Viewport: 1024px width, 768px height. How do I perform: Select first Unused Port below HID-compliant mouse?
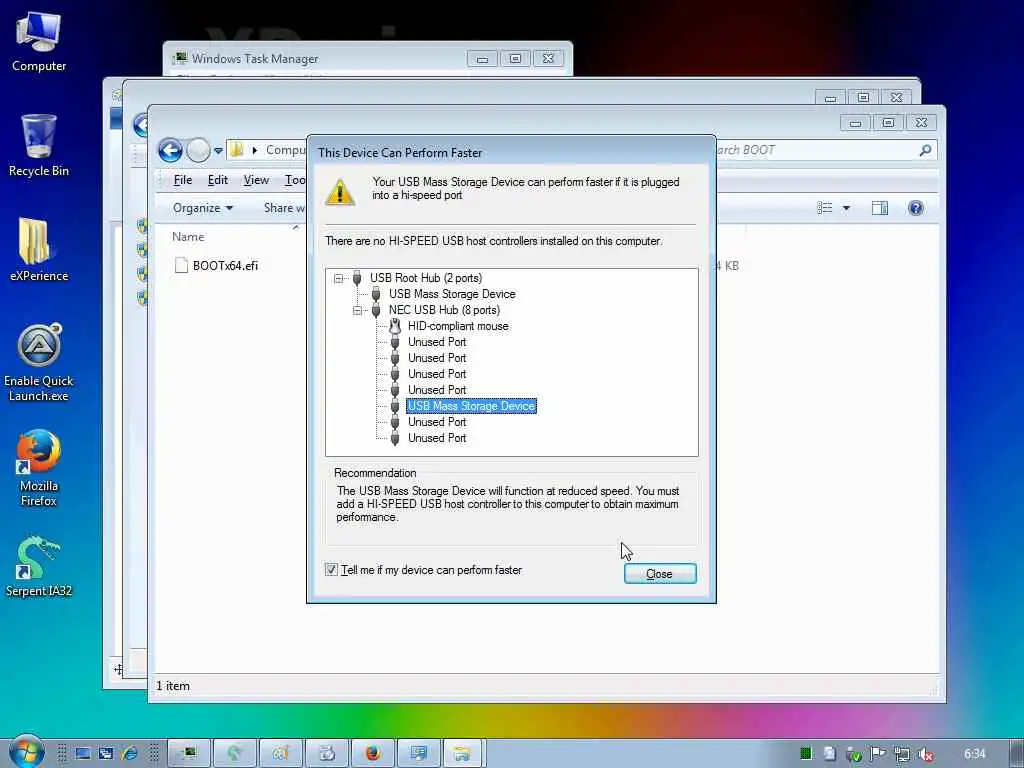click(x=437, y=342)
